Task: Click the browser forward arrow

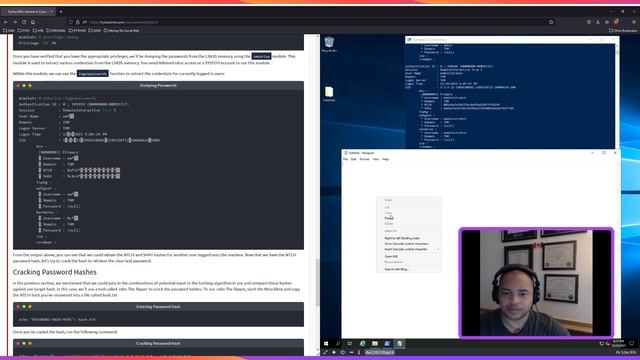Action: click(15, 22)
